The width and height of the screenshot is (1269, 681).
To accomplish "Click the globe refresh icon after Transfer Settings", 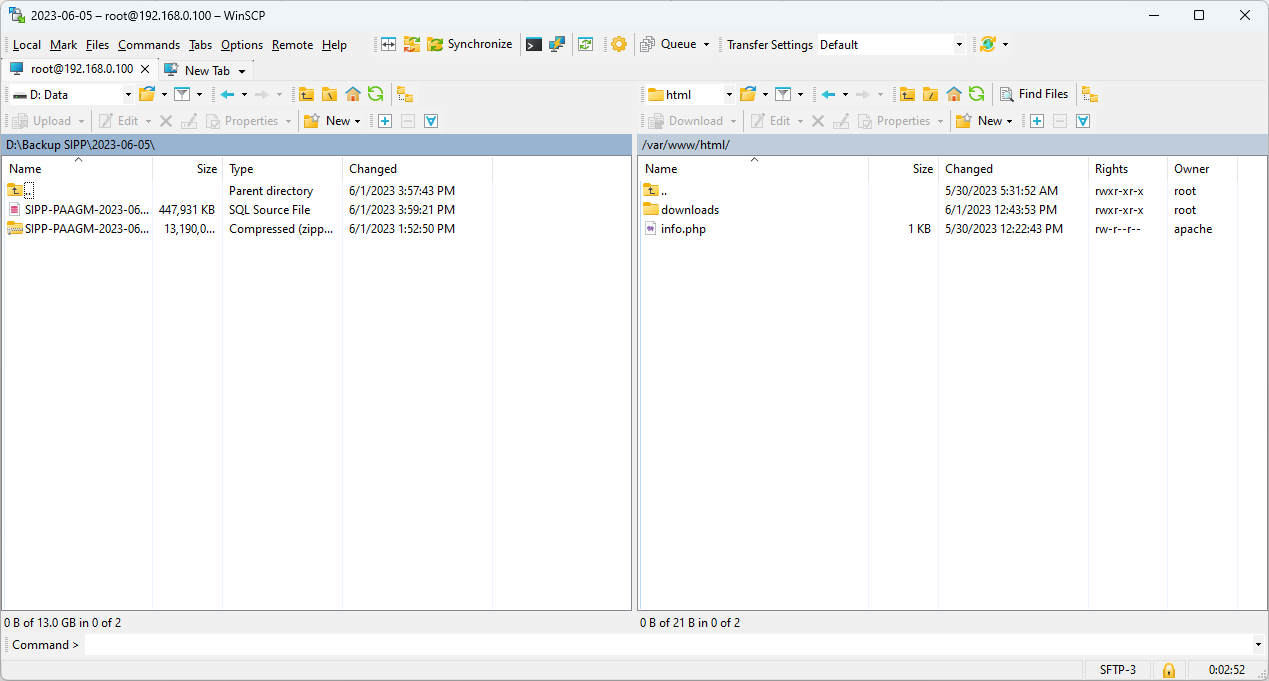I will pyautogui.click(x=987, y=44).
